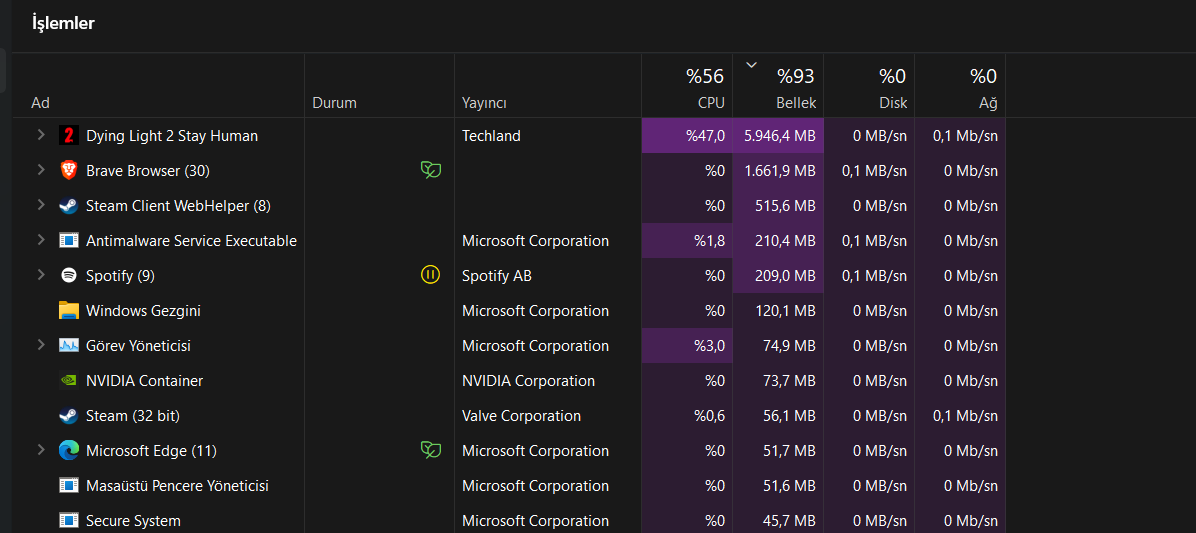Expand the Dying Light 2 Stay Human process
This screenshot has height=533, width=1196.
click(x=41, y=135)
